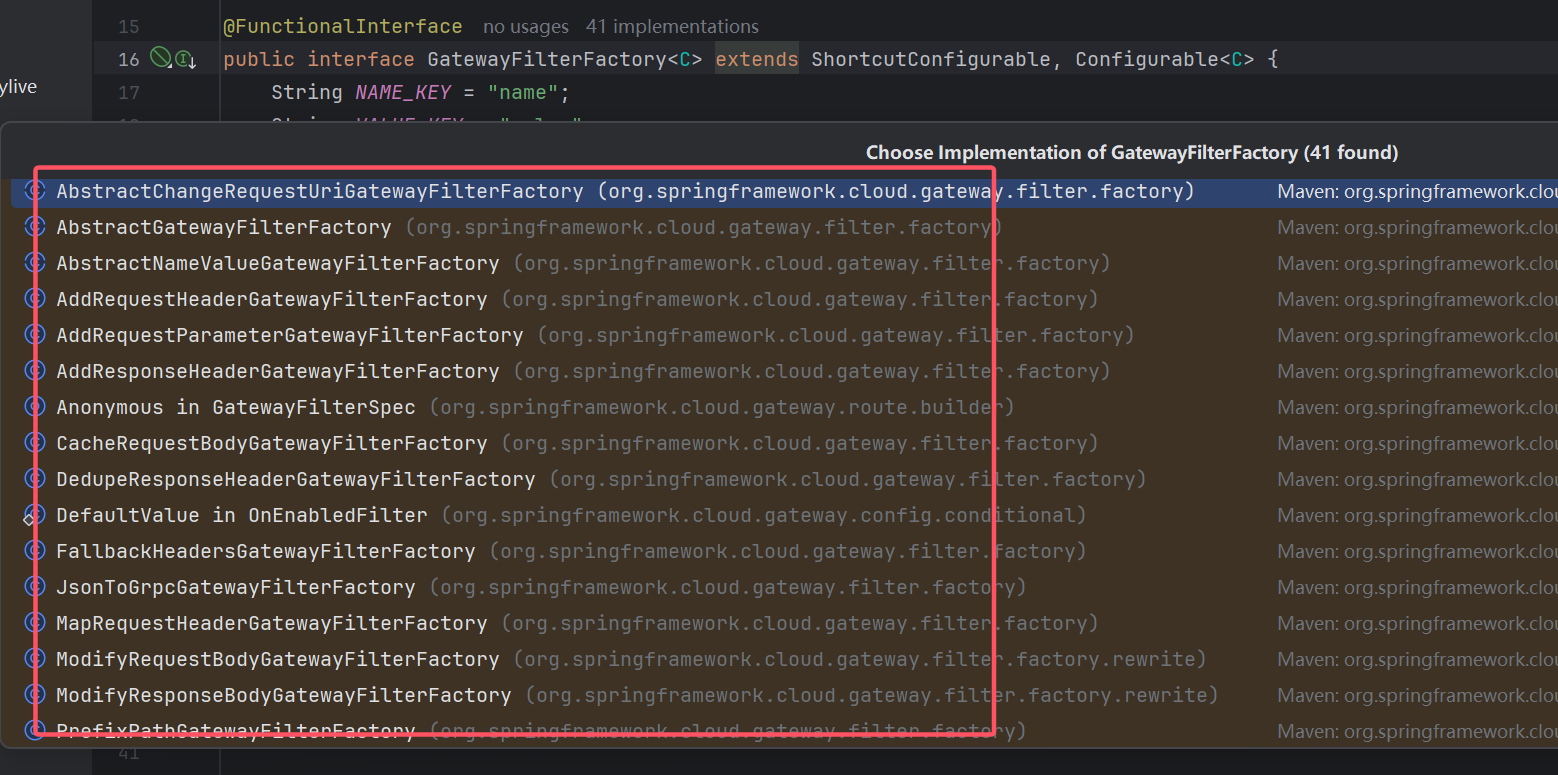Click class icon beside AddRequestParameterGatewayFilterFactory
Screen dimensions: 1558x775
point(35,335)
